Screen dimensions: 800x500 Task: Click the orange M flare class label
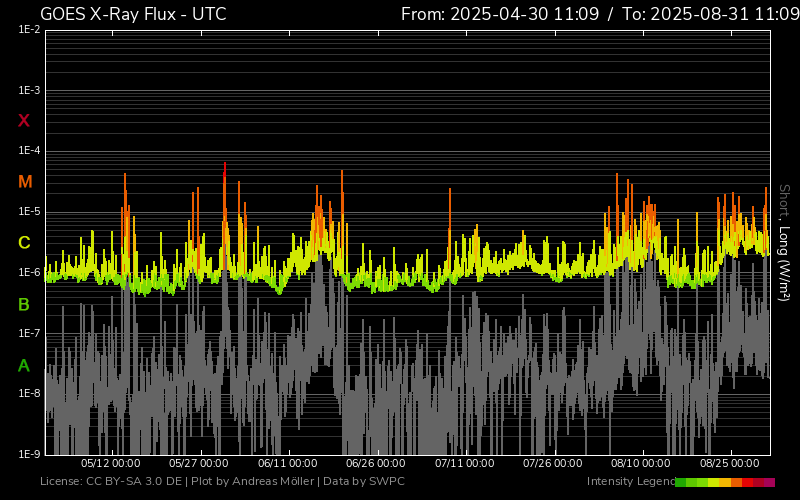pyautogui.click(x=25, y=182)
